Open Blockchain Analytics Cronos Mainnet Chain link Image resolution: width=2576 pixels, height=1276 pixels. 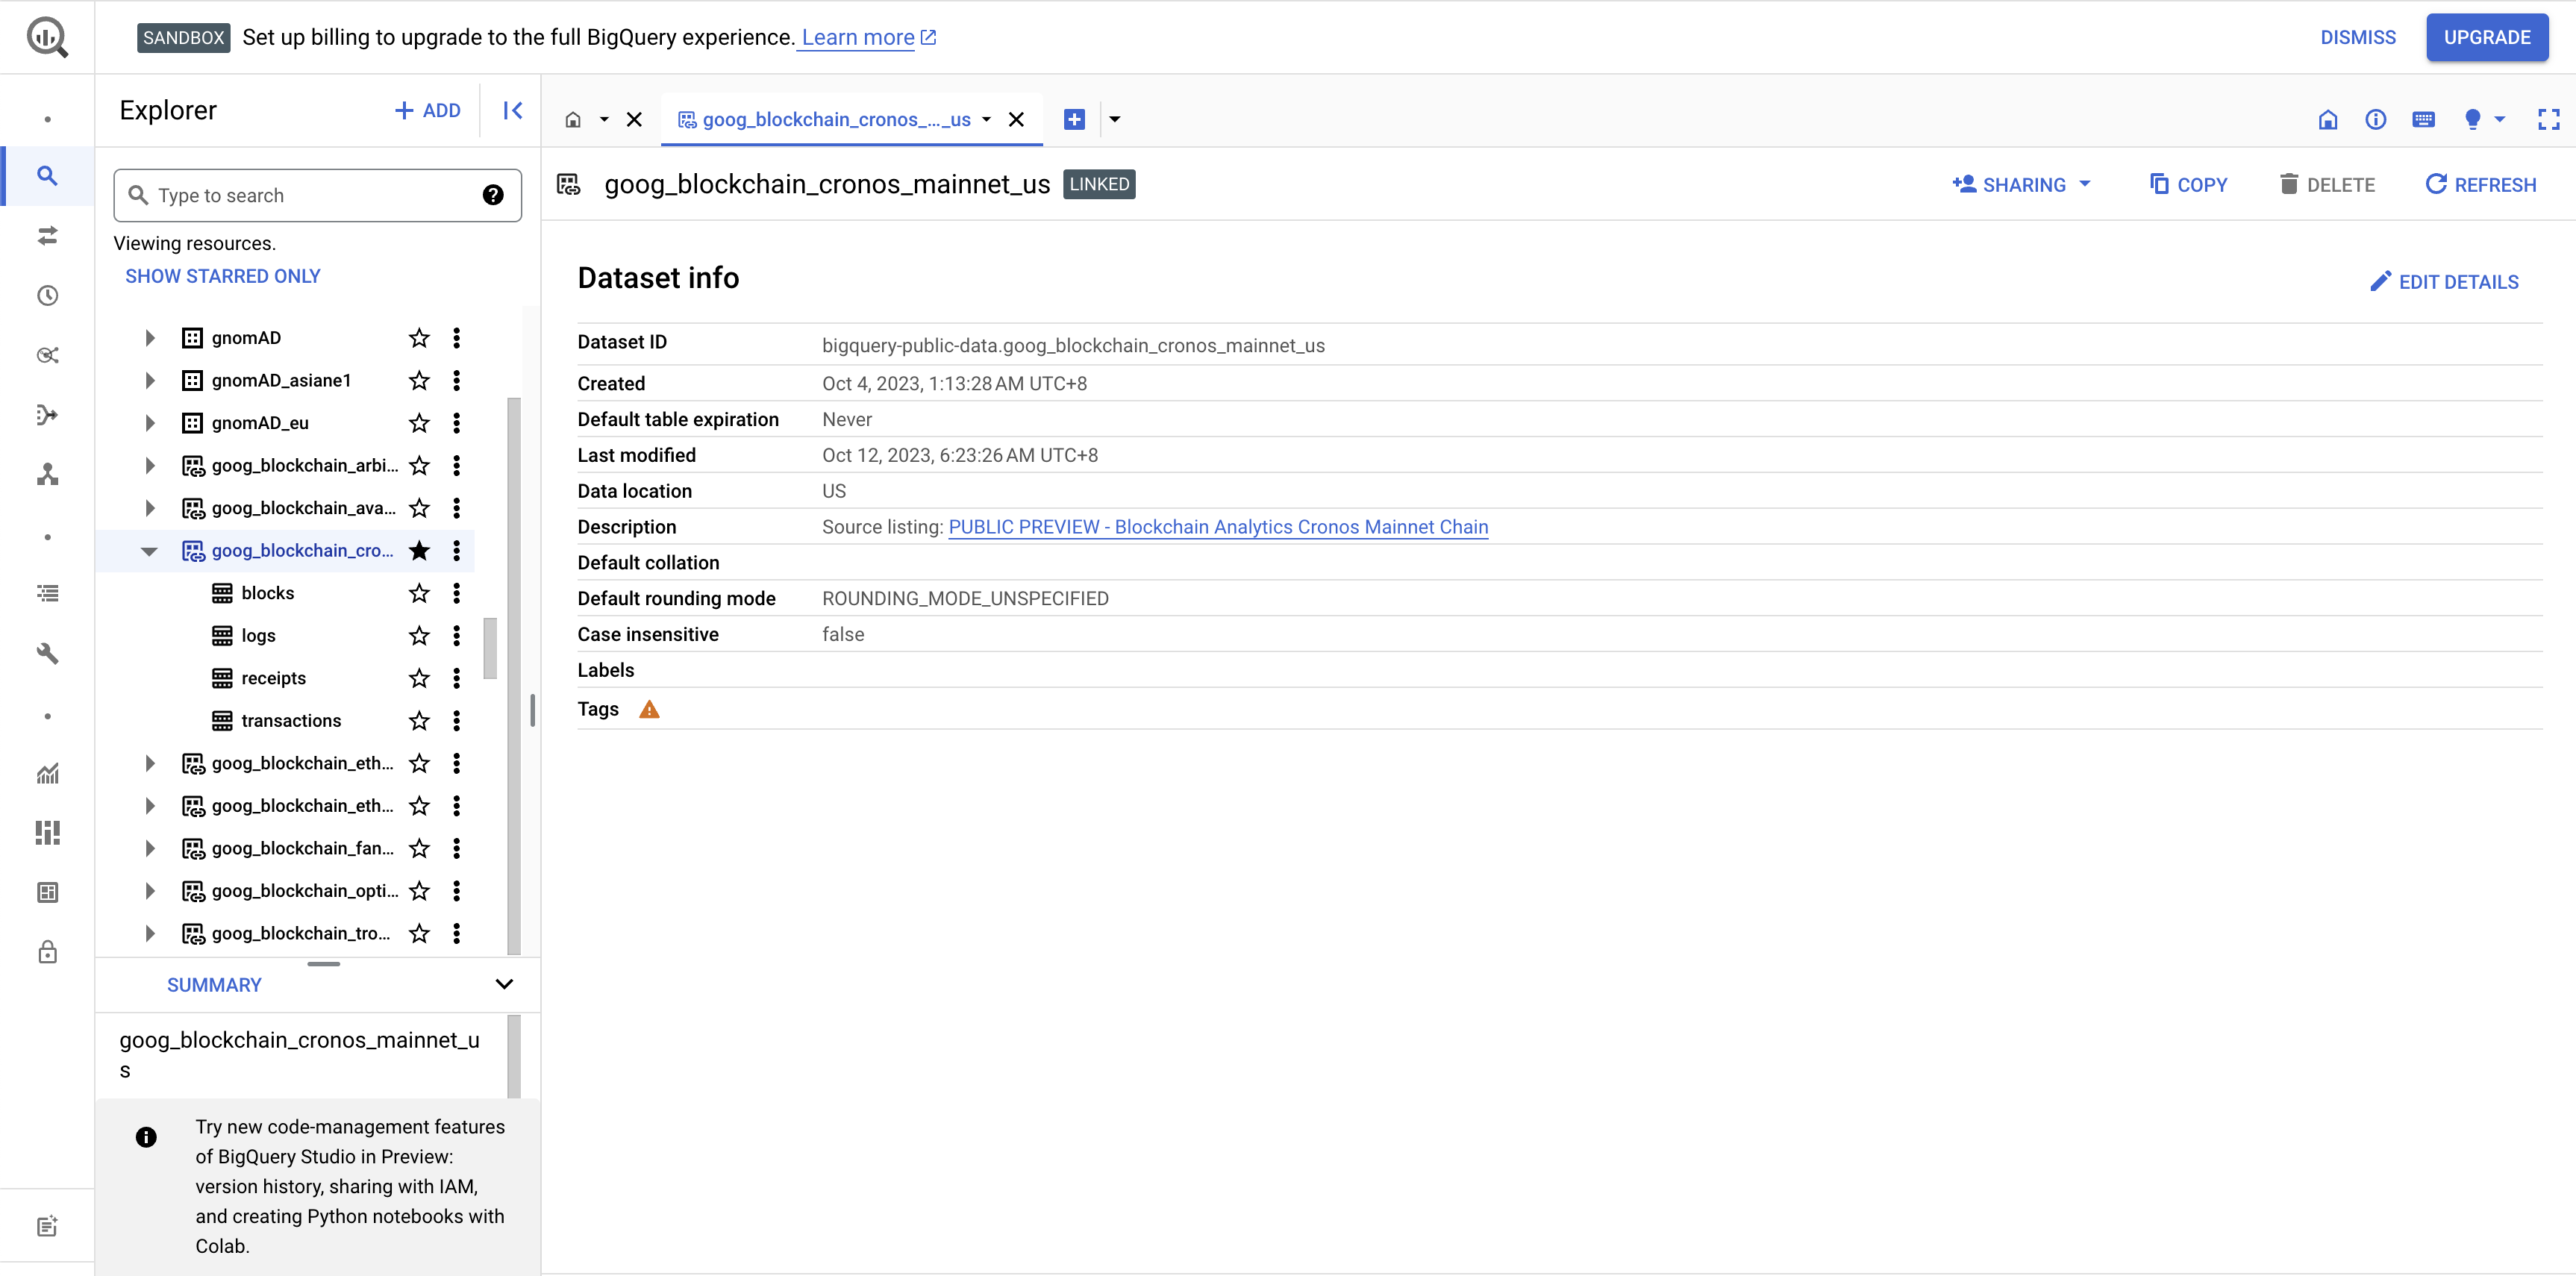(x=1217, y=527)
